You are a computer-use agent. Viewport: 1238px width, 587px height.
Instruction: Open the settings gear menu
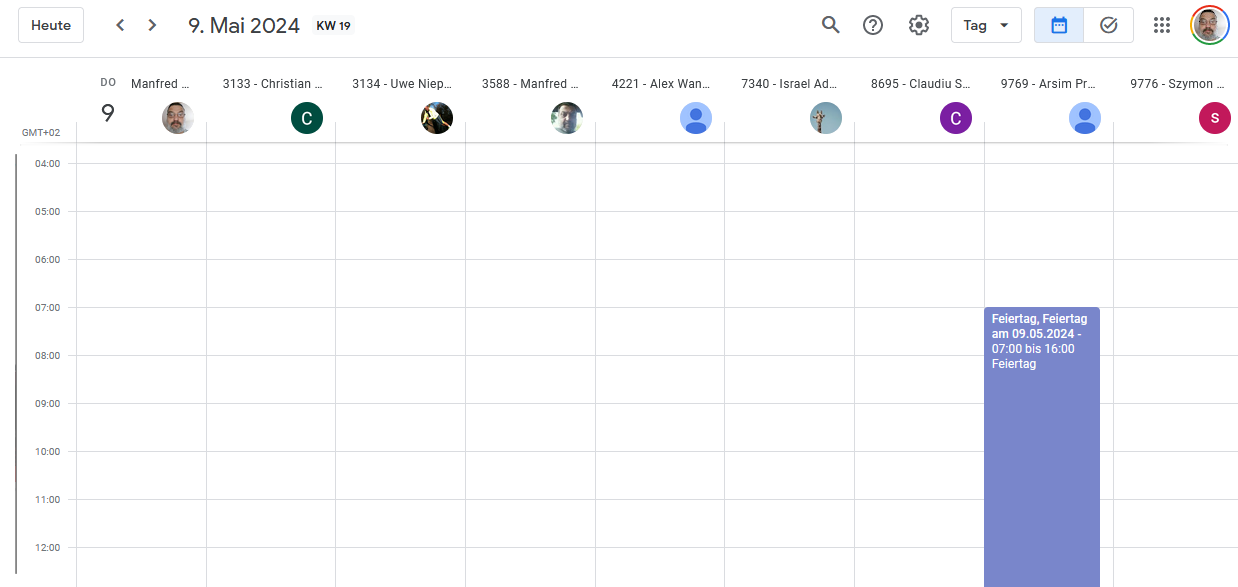918,25
